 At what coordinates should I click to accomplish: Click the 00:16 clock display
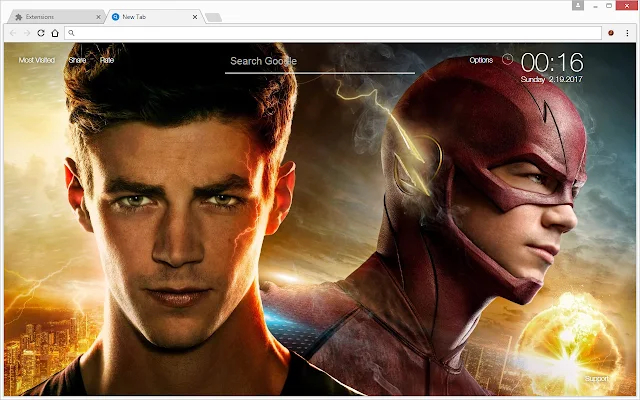click(x=552, y=62)
